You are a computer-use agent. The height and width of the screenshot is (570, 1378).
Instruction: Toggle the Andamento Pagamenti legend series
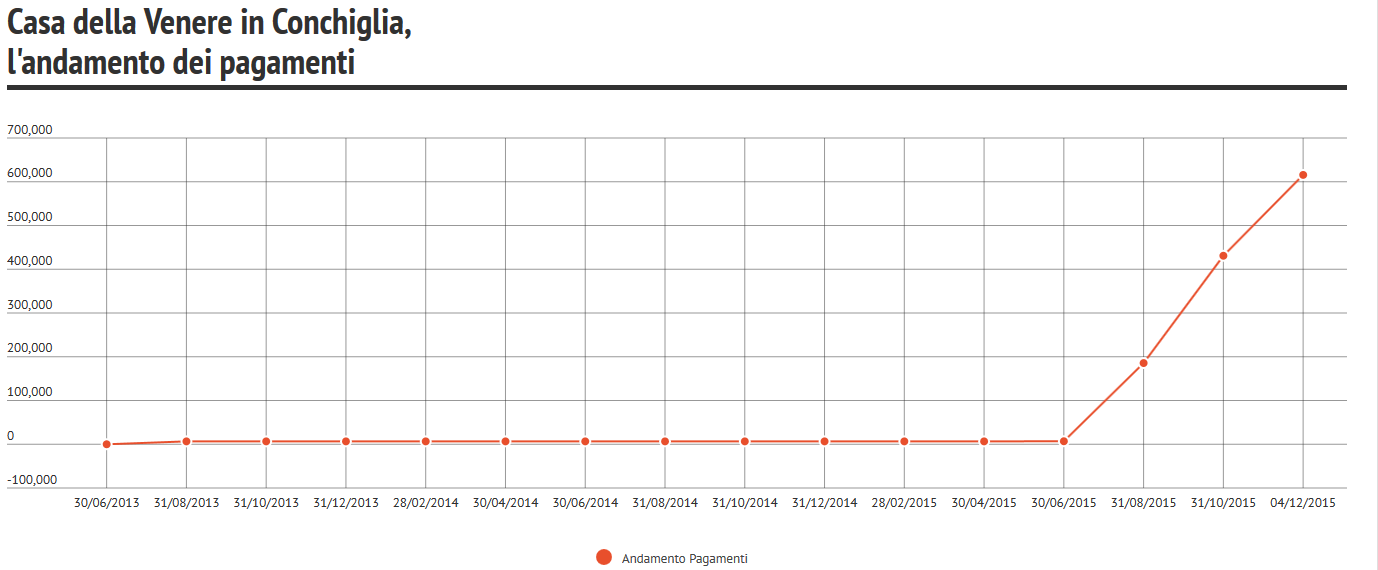click(672, 558)
